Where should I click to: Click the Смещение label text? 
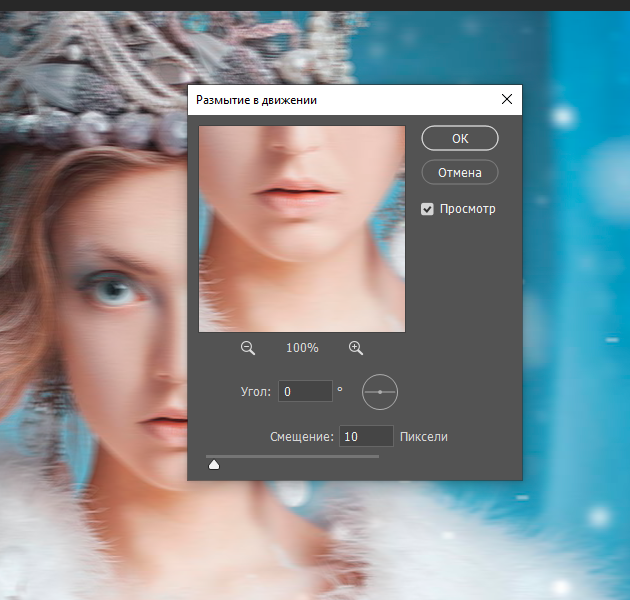point(300,437)
